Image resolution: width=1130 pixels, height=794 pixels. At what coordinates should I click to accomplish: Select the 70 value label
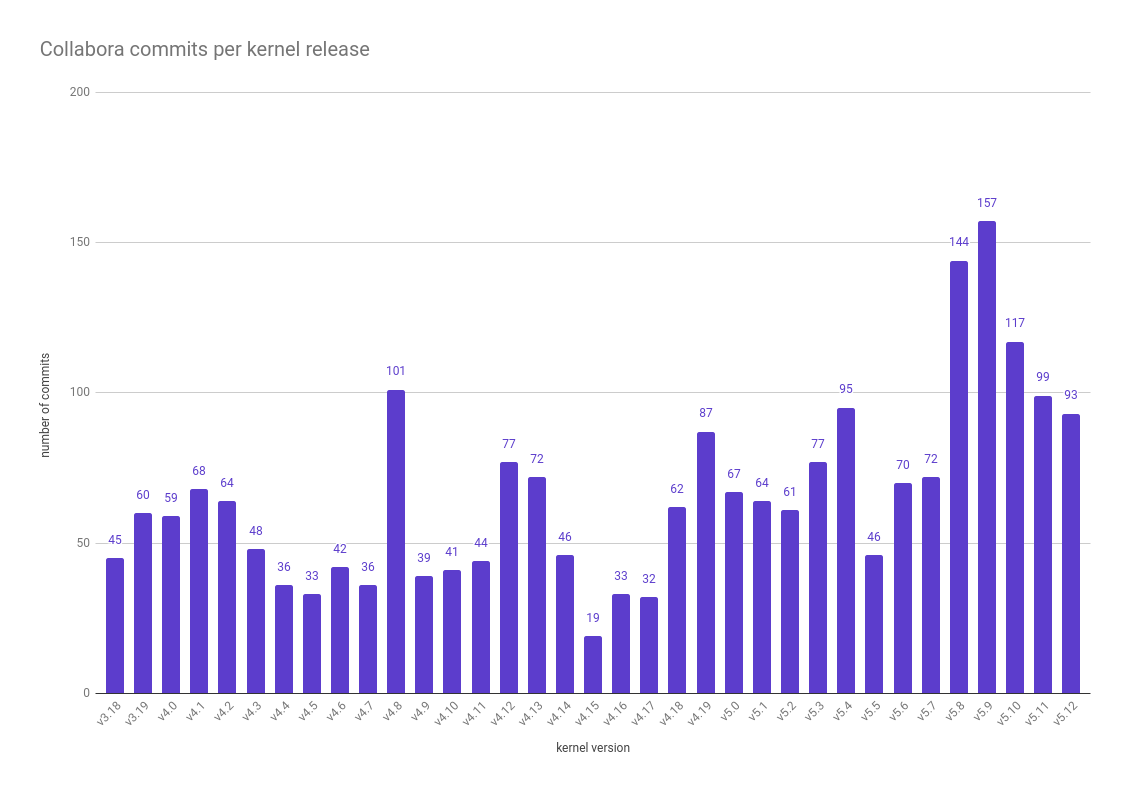[x=902, y=465]
